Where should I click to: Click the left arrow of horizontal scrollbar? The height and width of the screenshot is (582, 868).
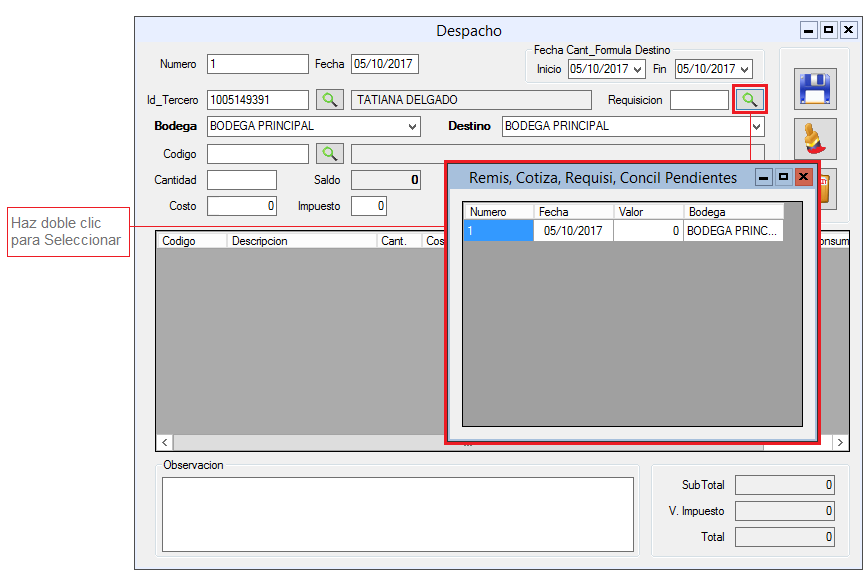pos(165,442)
